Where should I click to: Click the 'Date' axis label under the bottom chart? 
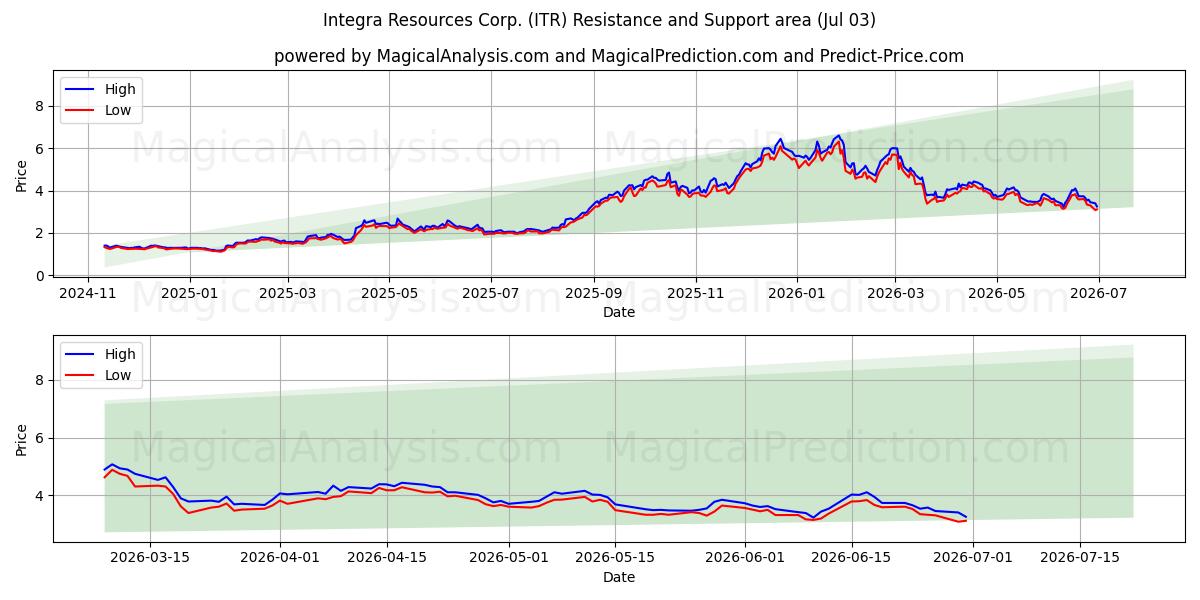[619, 577]
